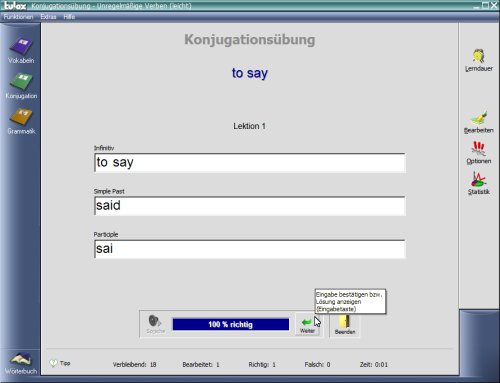Click the Sprache speaker icon
The height and width of the screenshot is (383, 500).
click(x=155, y=324)
